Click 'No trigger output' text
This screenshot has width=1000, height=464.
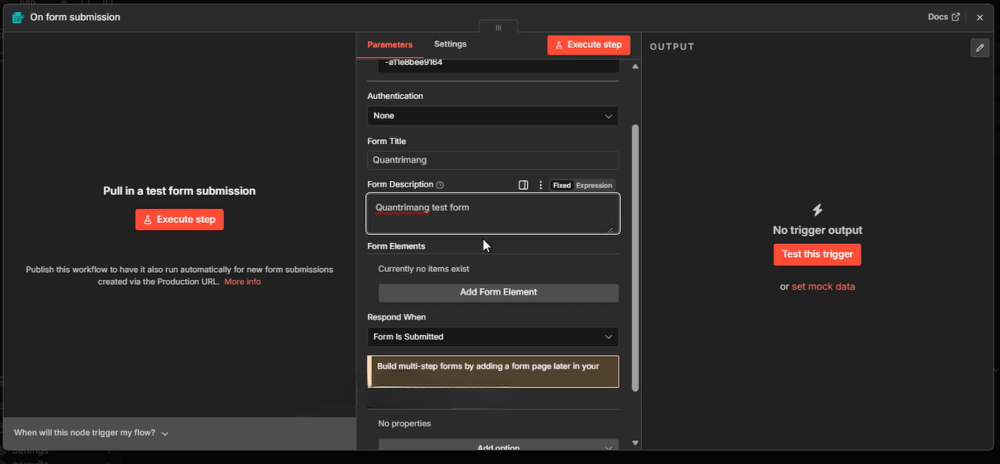tap(817, 231)
